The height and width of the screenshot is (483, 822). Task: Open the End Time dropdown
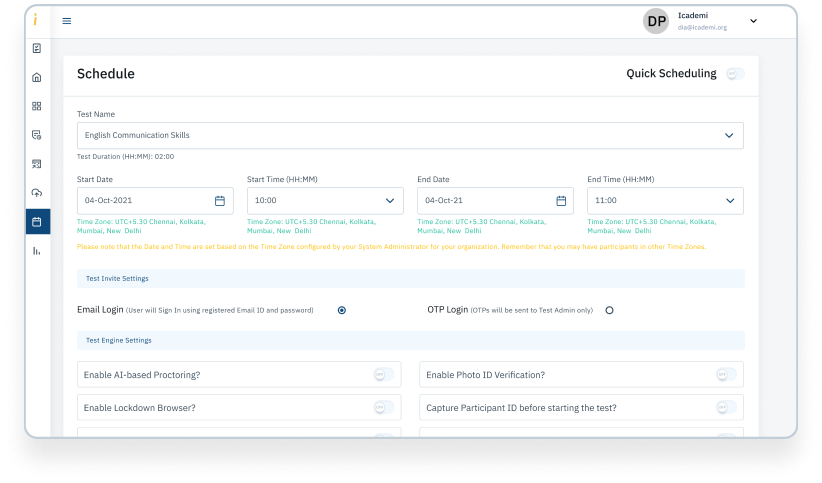pos(729,201)
